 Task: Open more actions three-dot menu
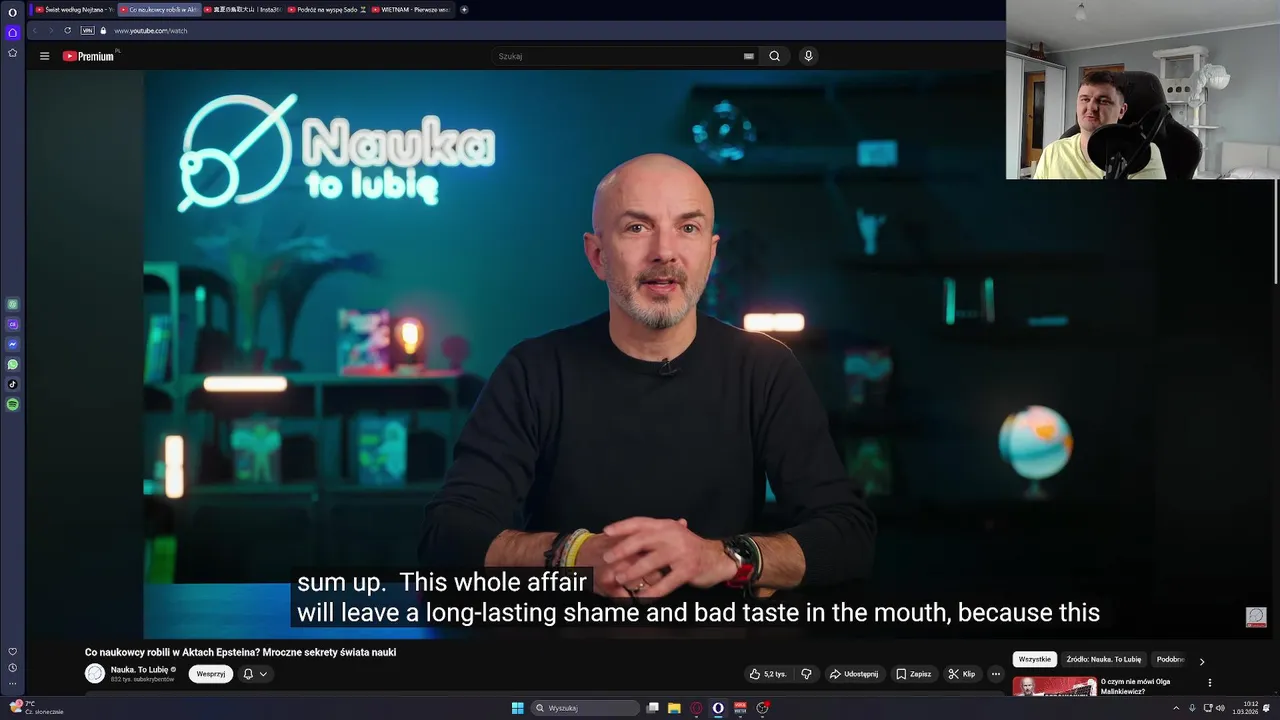(x=995, y=674)
